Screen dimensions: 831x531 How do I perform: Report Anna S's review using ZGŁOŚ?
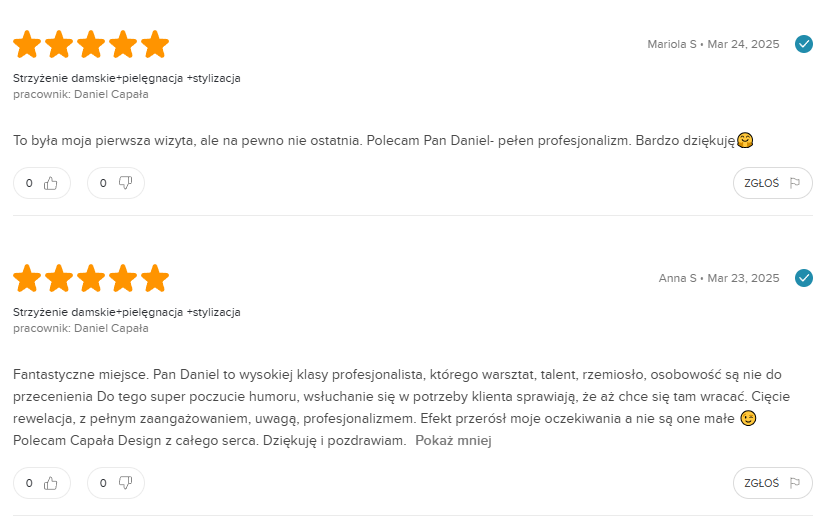click(x=772, y=483)
